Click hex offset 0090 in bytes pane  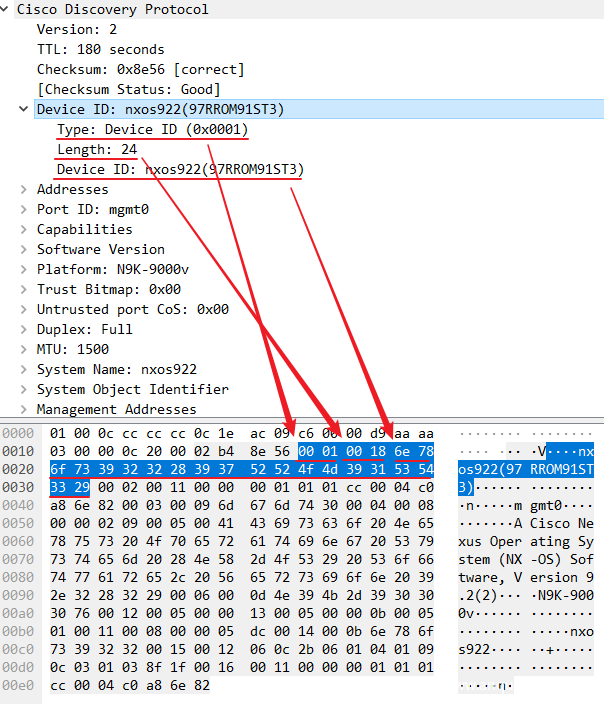pyautogui.click(x=18, y=595)
